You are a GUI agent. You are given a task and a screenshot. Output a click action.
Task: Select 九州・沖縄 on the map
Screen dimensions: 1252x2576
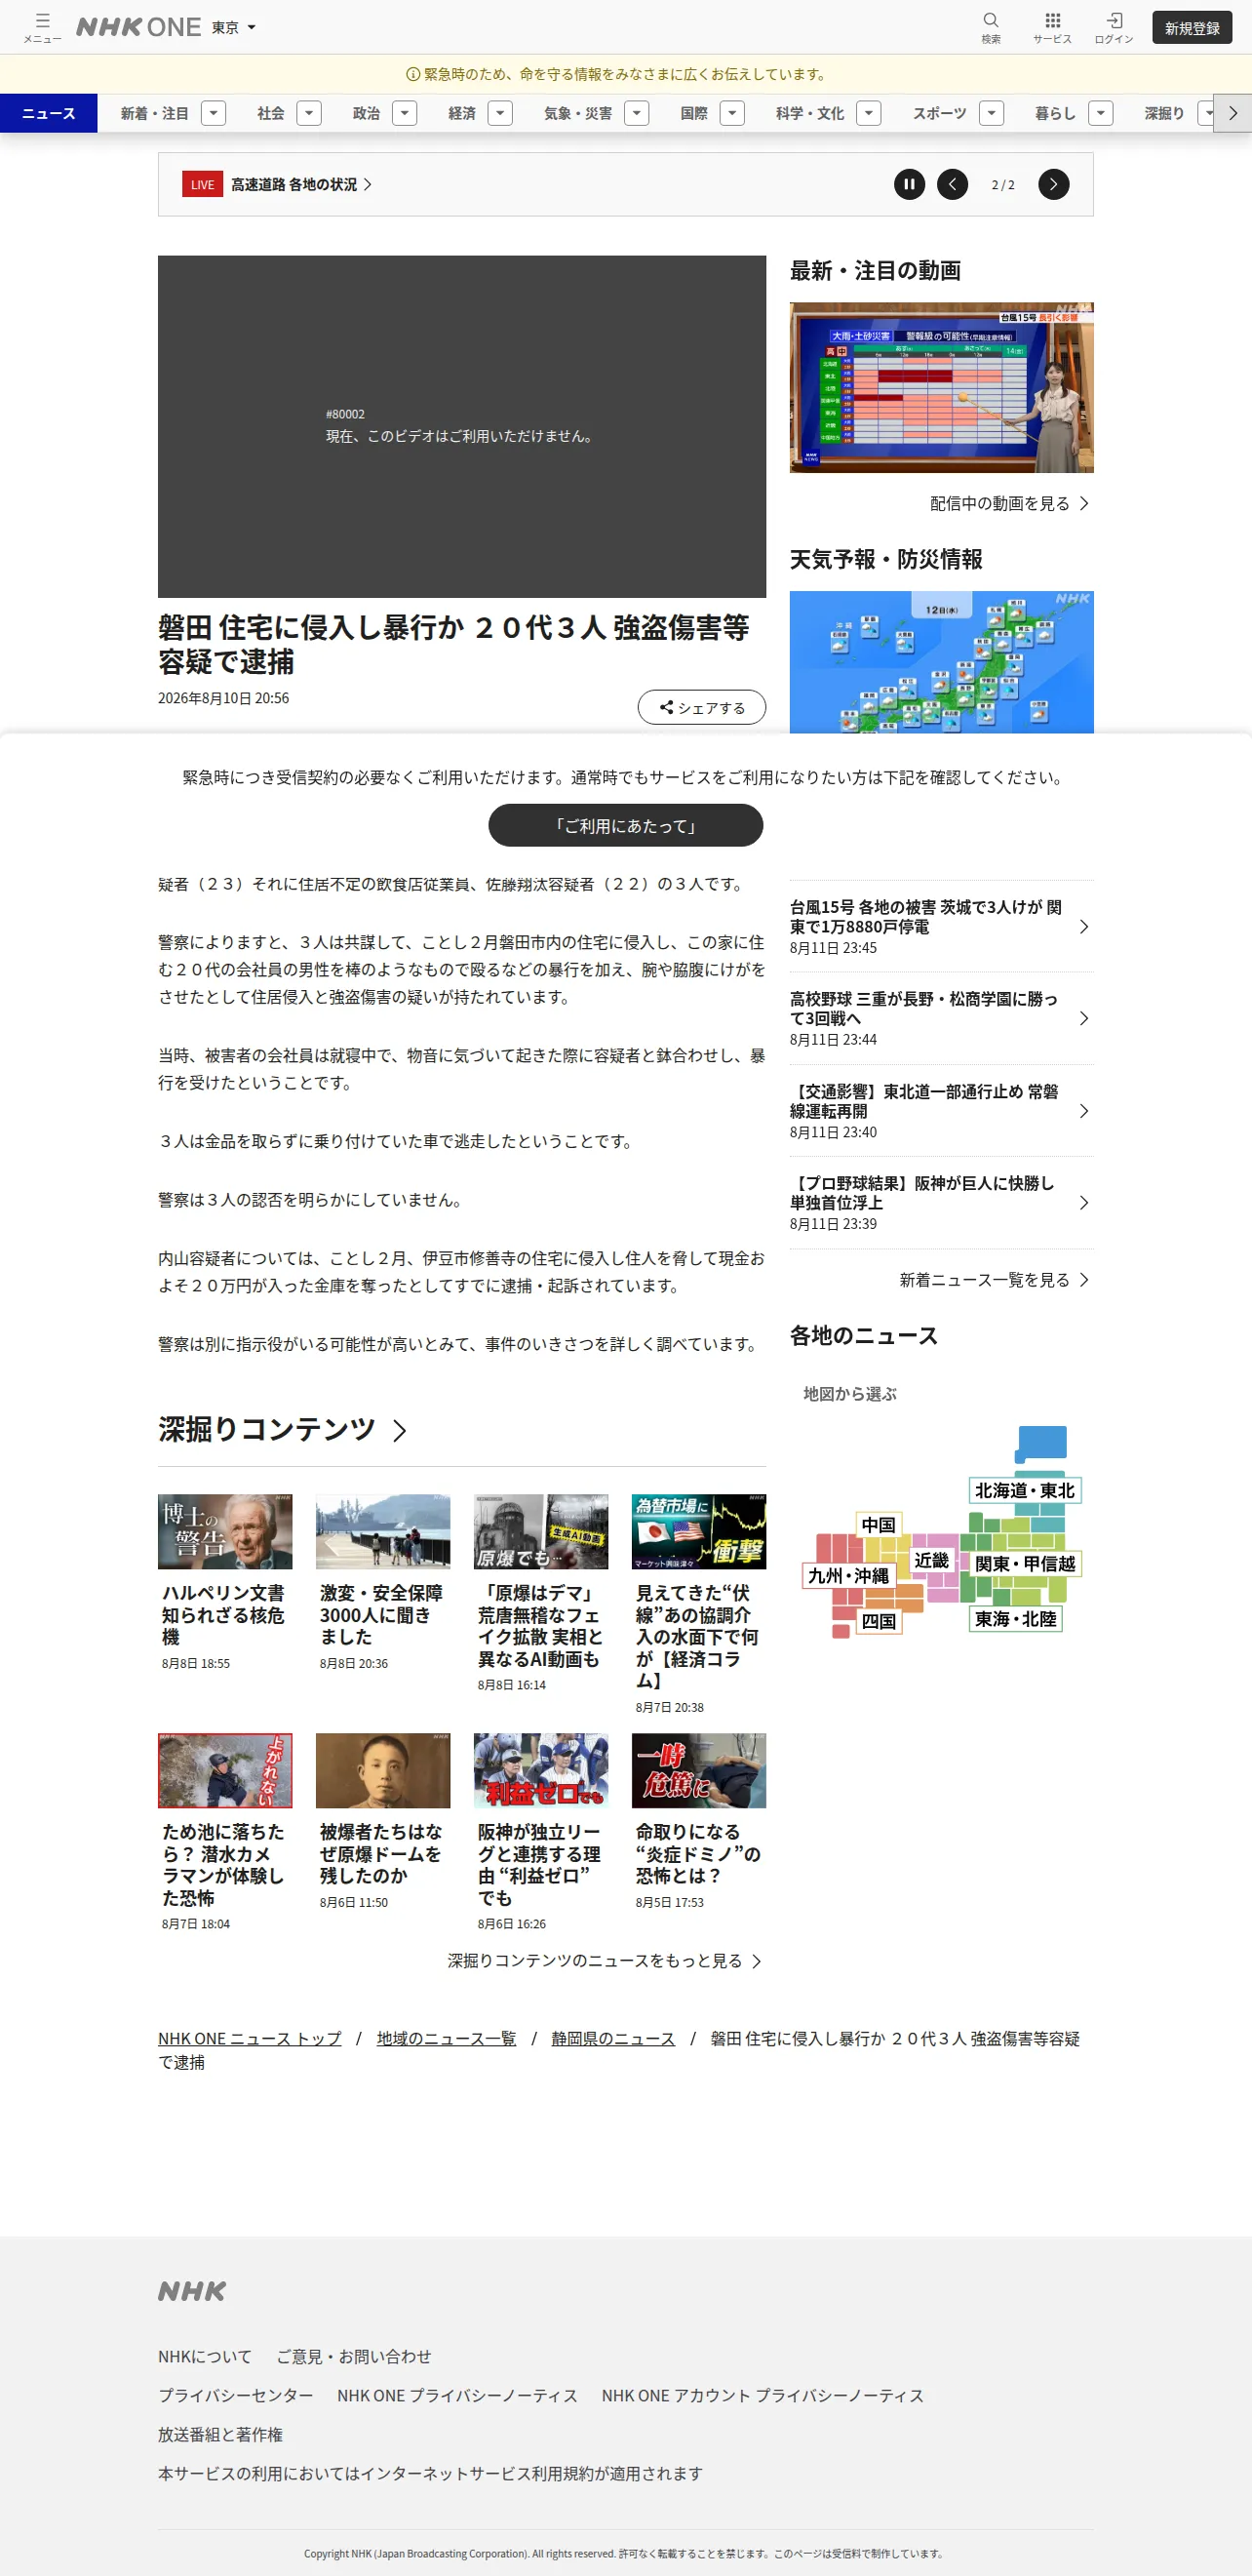tap(848, 1575)
